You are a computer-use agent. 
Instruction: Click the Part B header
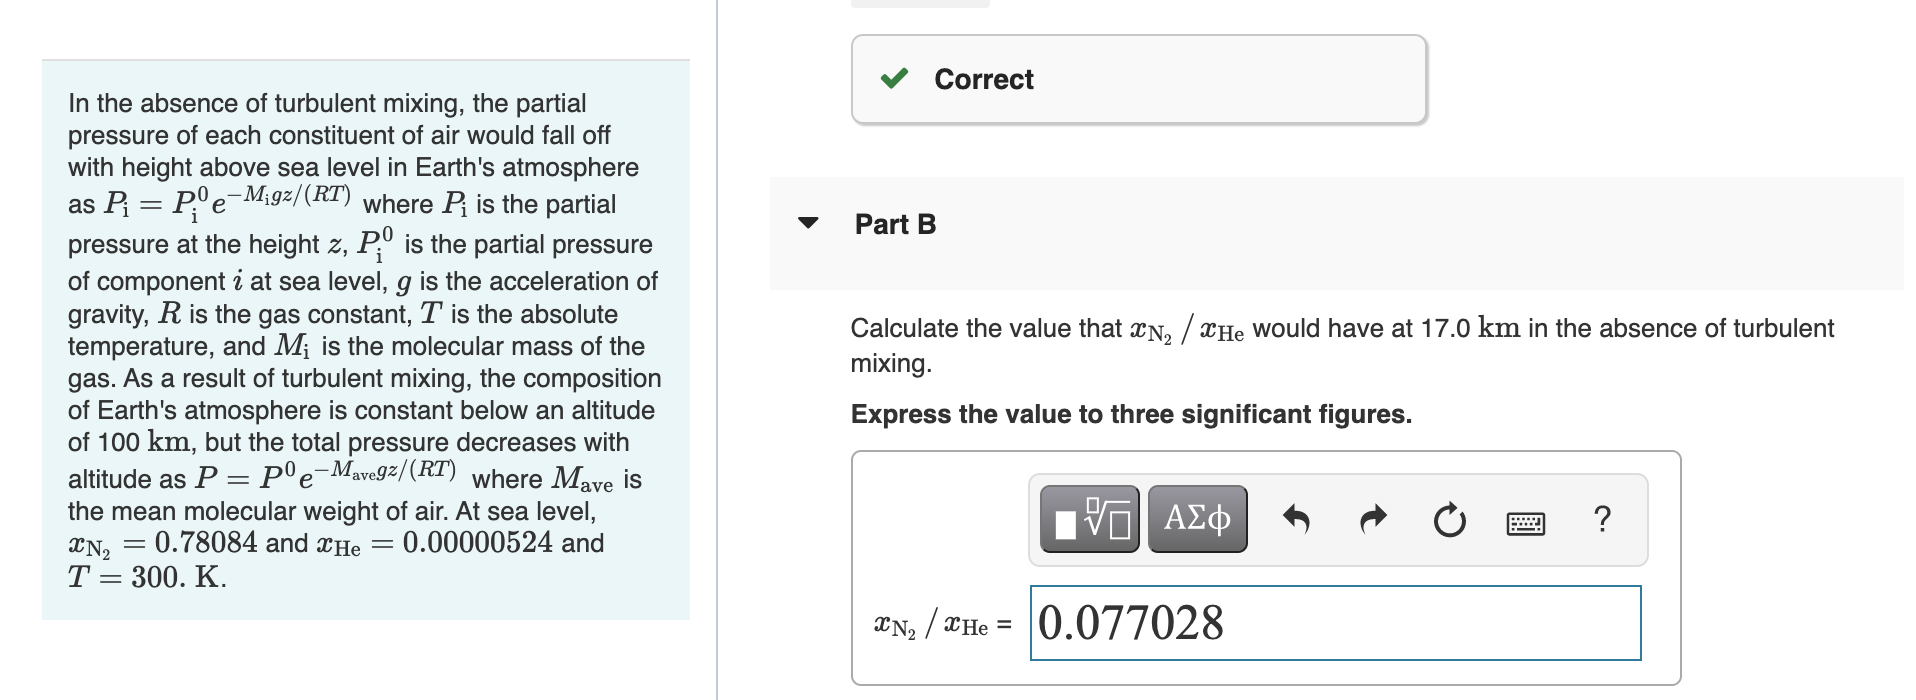click(894, 224)
